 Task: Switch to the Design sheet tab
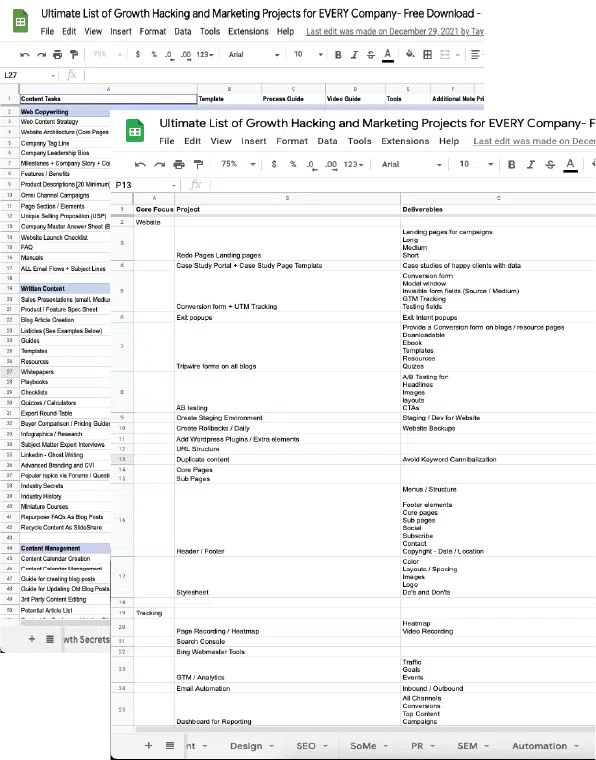pos(251,746)
